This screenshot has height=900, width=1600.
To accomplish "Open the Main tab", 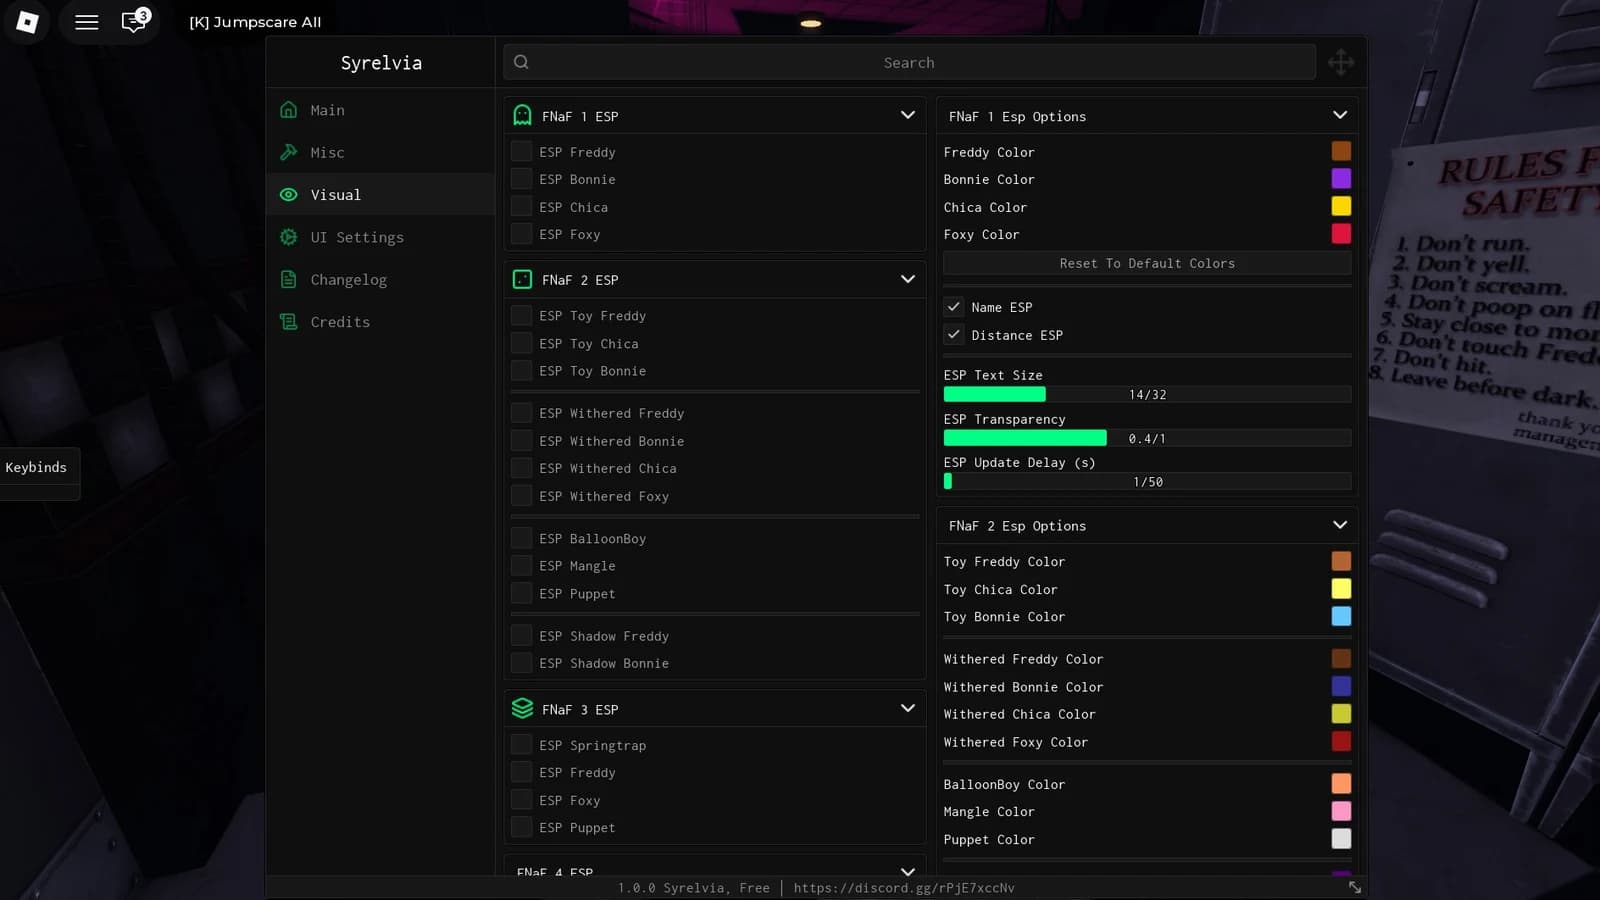I will click(381, 110).
